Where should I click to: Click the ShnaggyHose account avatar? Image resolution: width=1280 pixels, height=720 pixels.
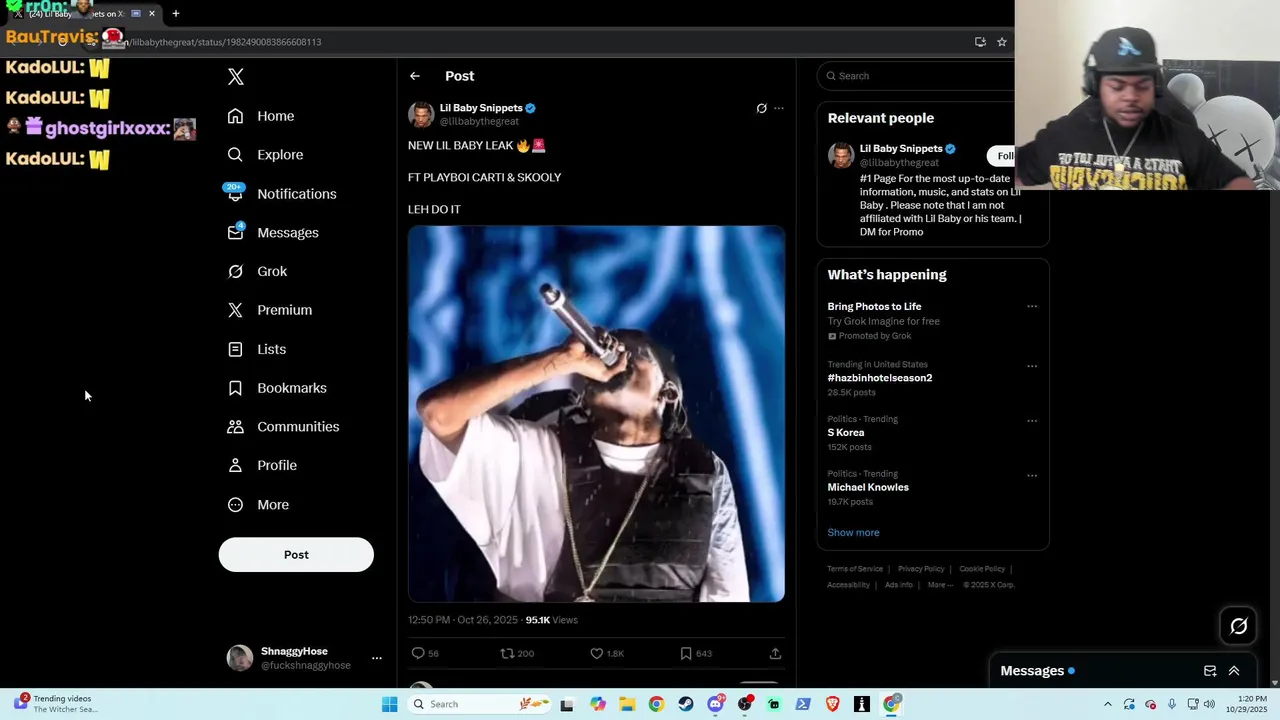tap(240, 658)
